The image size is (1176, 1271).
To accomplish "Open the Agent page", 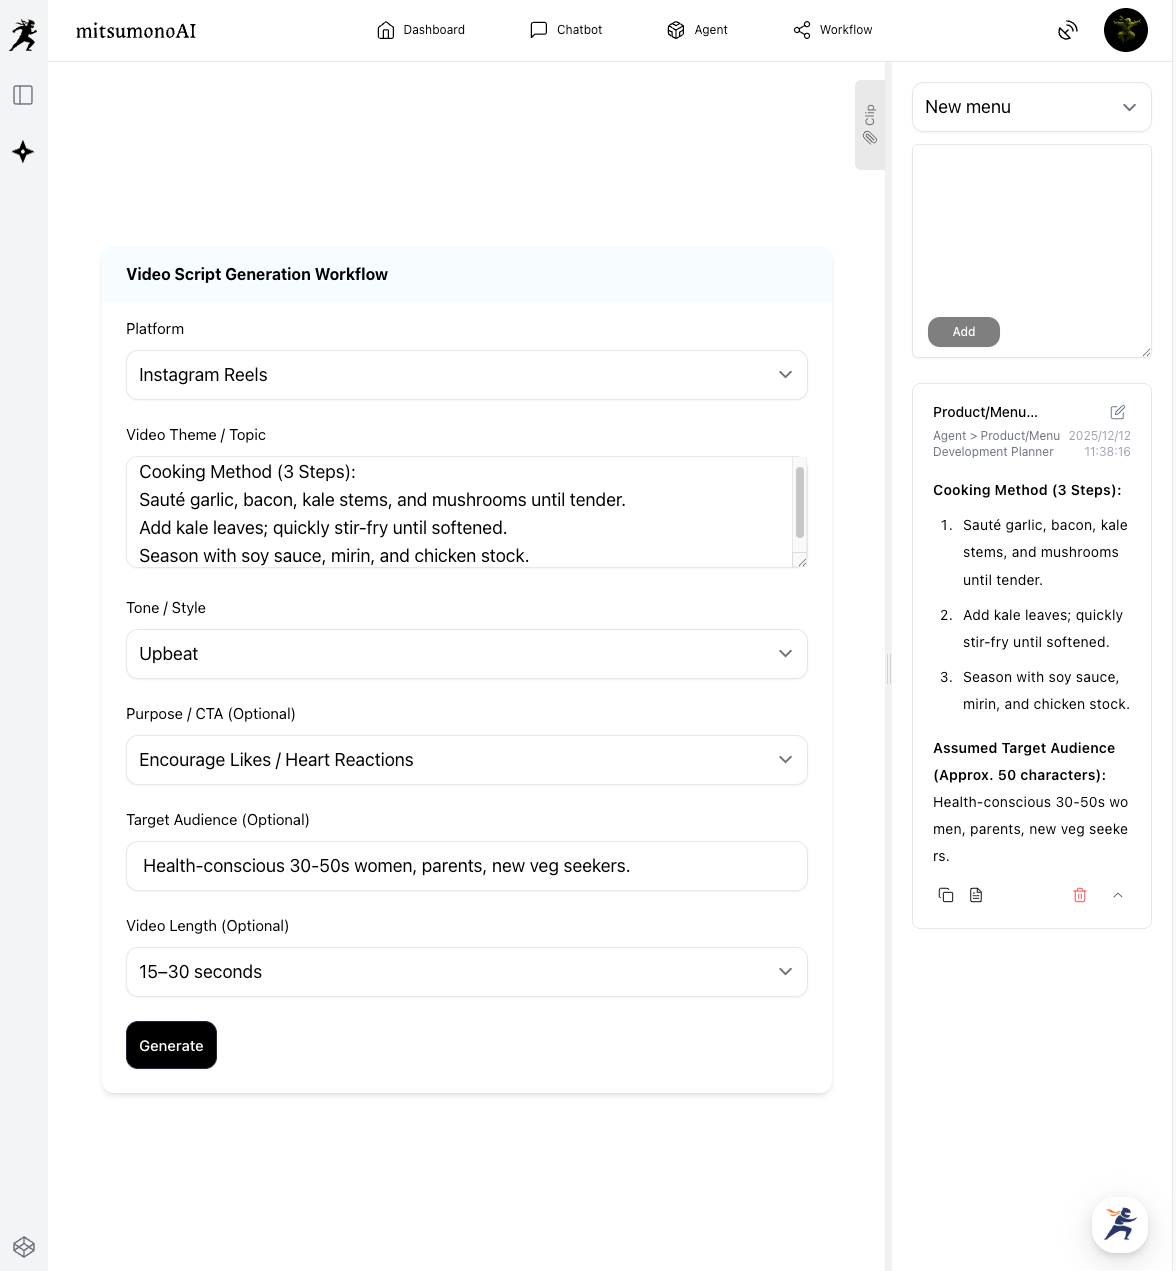I will click(697, 30).
